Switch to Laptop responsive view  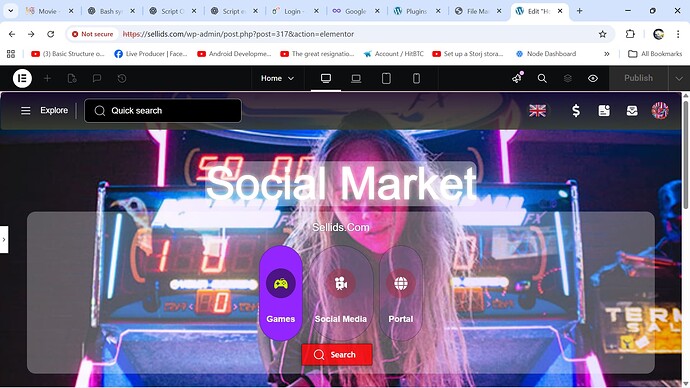[356, 78]
